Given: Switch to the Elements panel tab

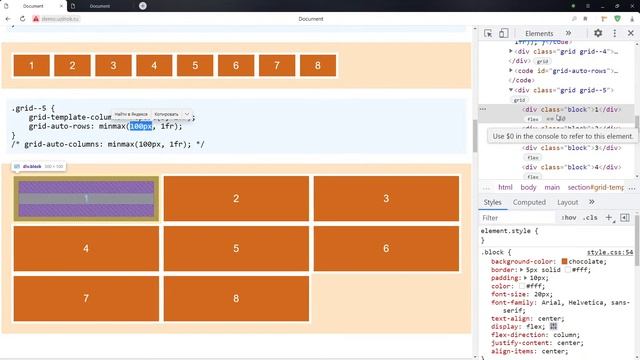Looking at the screenshot, I should pos(539,33).
